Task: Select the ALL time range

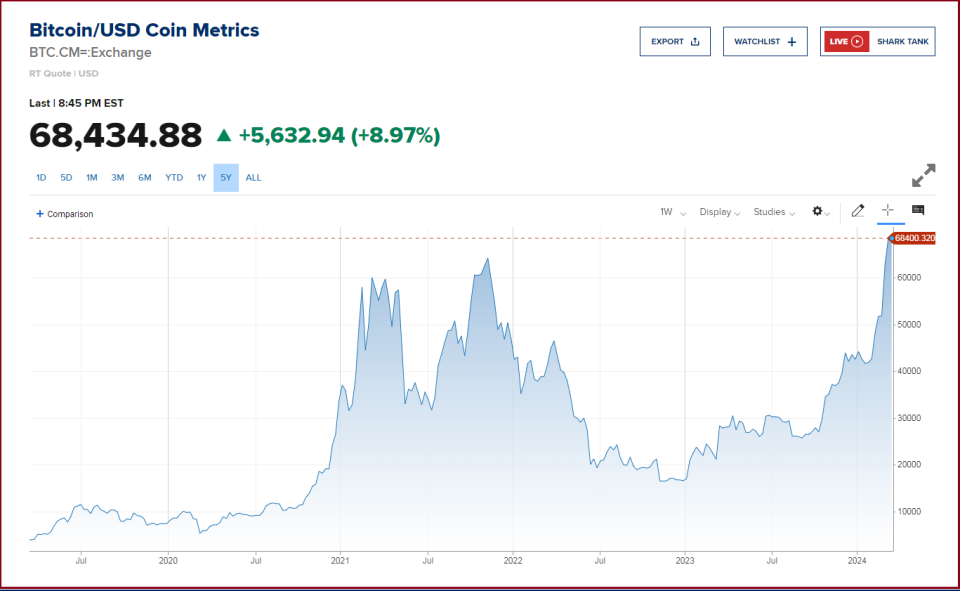Action: 253,178
